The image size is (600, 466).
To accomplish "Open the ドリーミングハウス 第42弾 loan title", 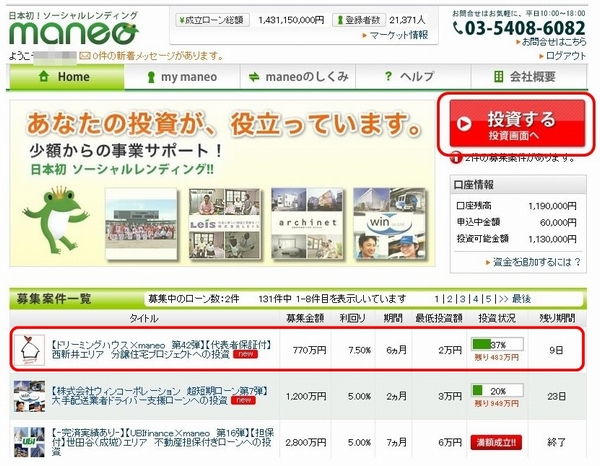I will click(161, 349).
